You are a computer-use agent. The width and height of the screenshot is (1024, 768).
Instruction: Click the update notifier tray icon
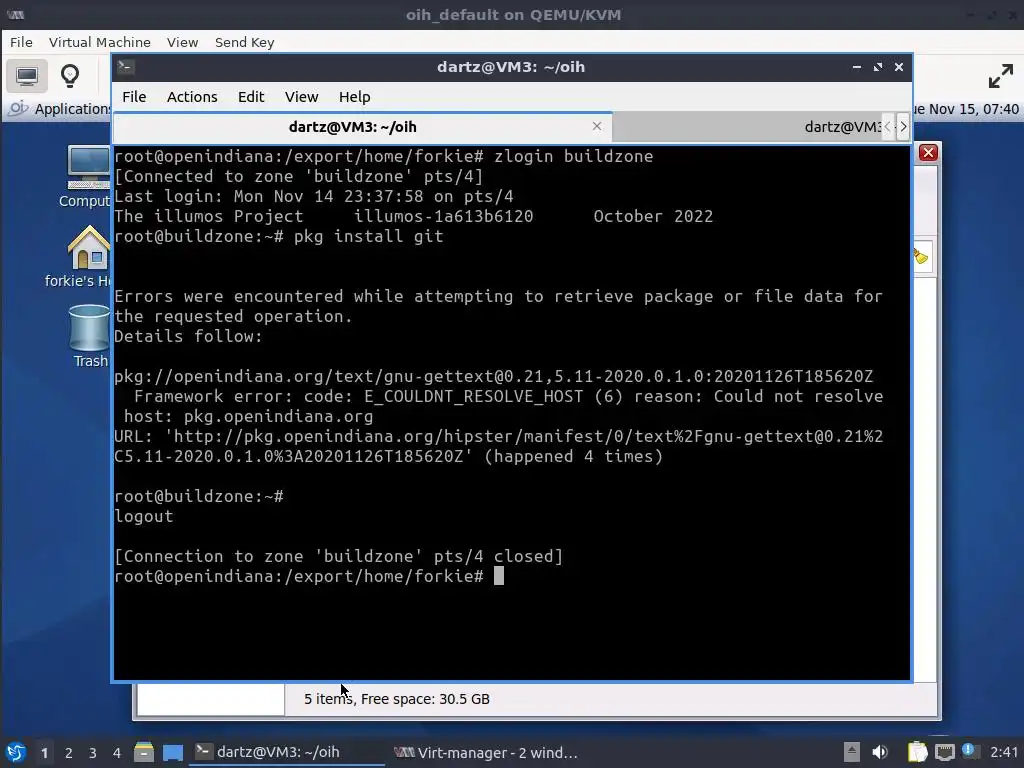pos(969,750)
